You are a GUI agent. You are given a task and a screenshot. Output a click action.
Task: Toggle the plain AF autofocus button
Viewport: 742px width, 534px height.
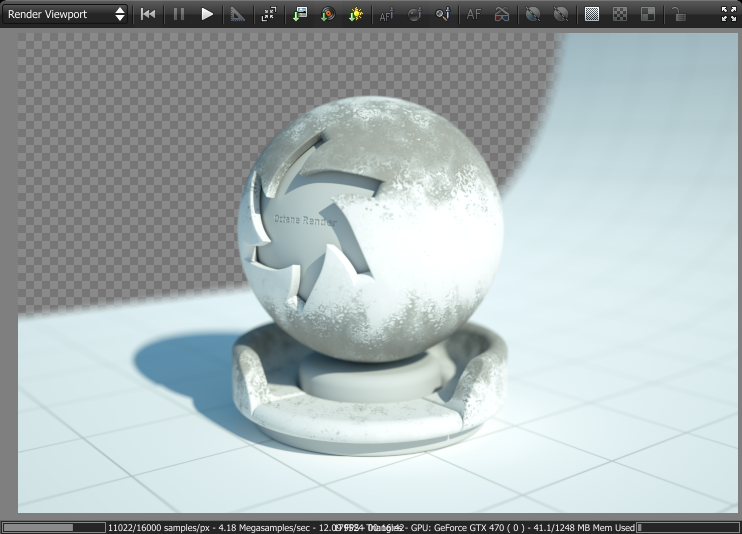(x=474, y=14)
